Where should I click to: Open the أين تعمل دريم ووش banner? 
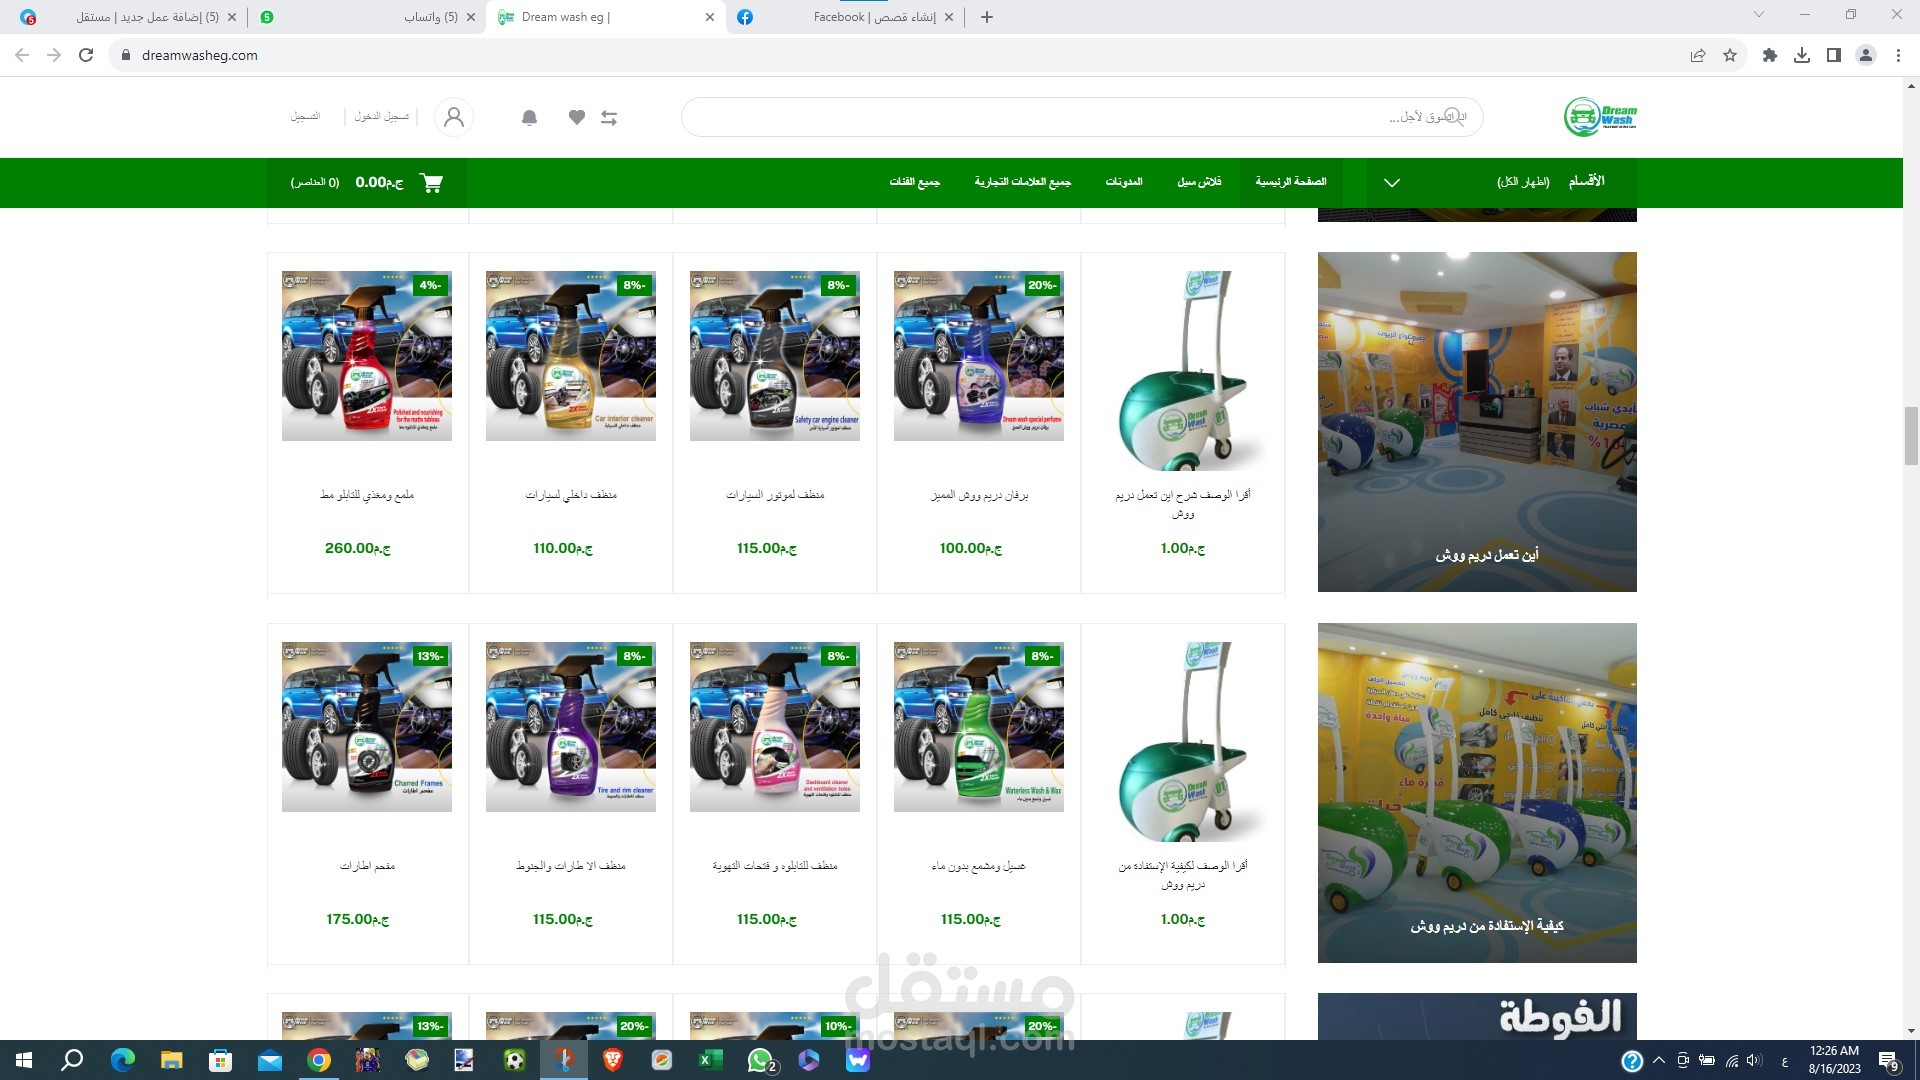1477,422
